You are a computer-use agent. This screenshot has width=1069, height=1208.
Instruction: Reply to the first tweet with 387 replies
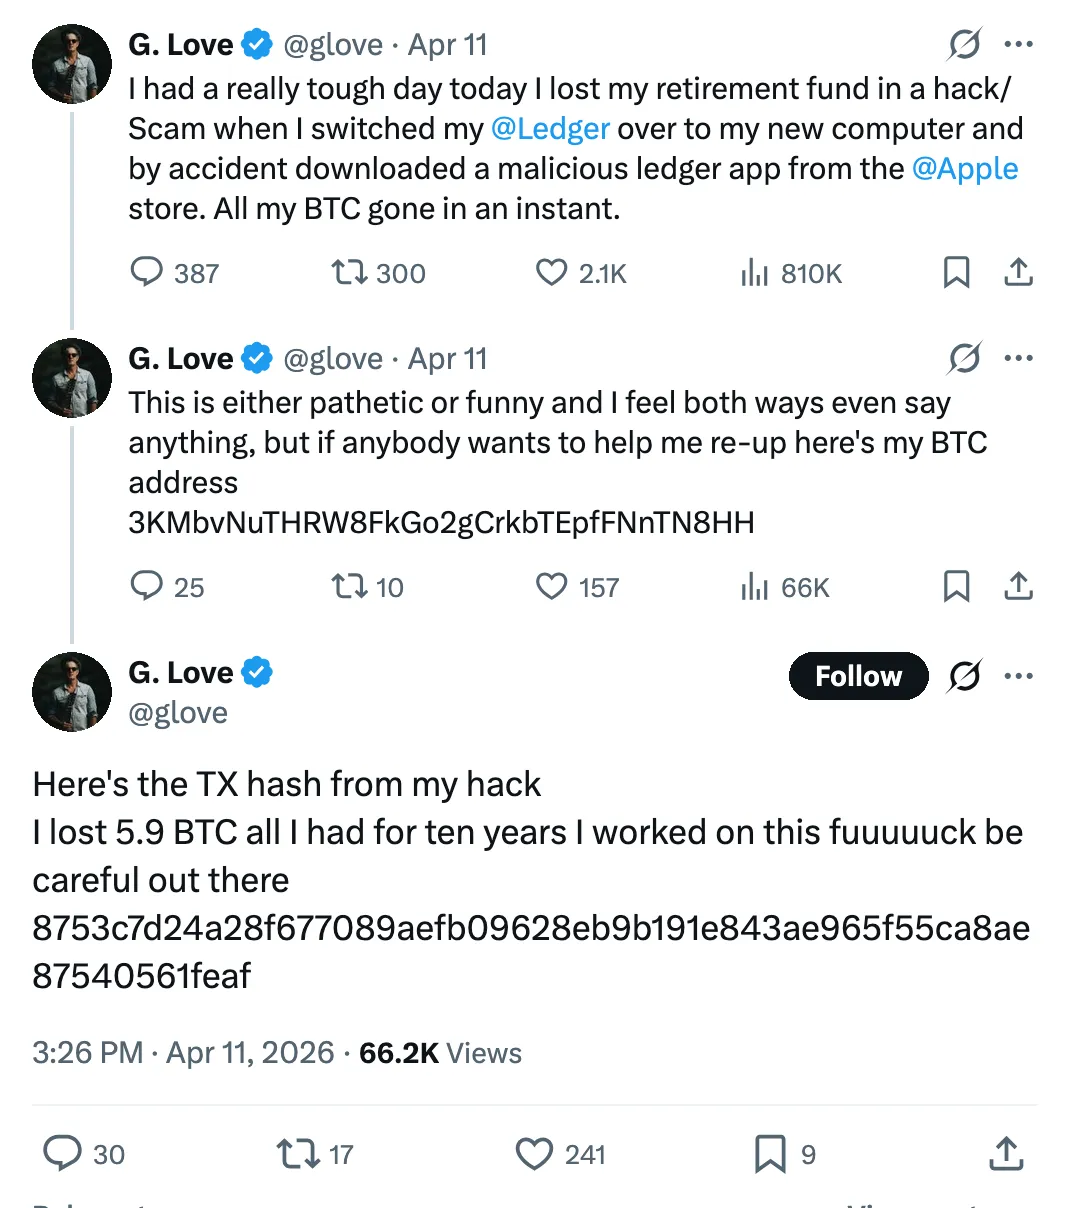(x=147, y=272)
